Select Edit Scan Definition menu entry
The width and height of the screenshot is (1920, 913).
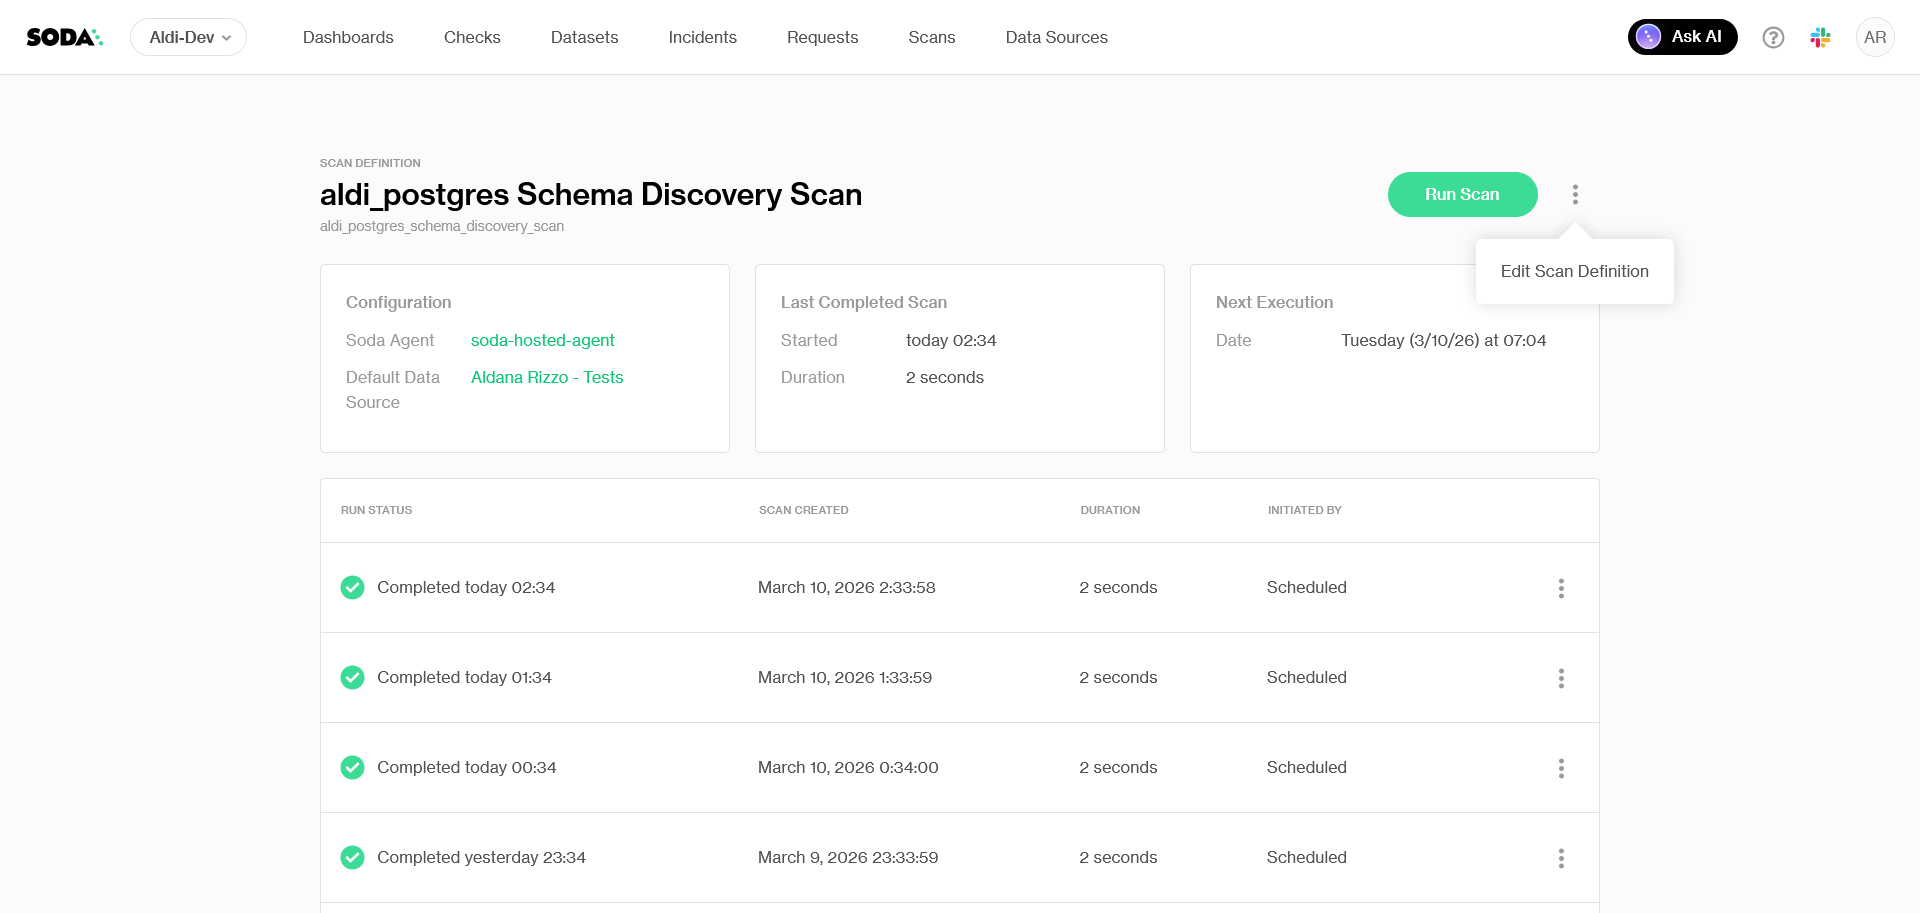tap(1574, 271)
